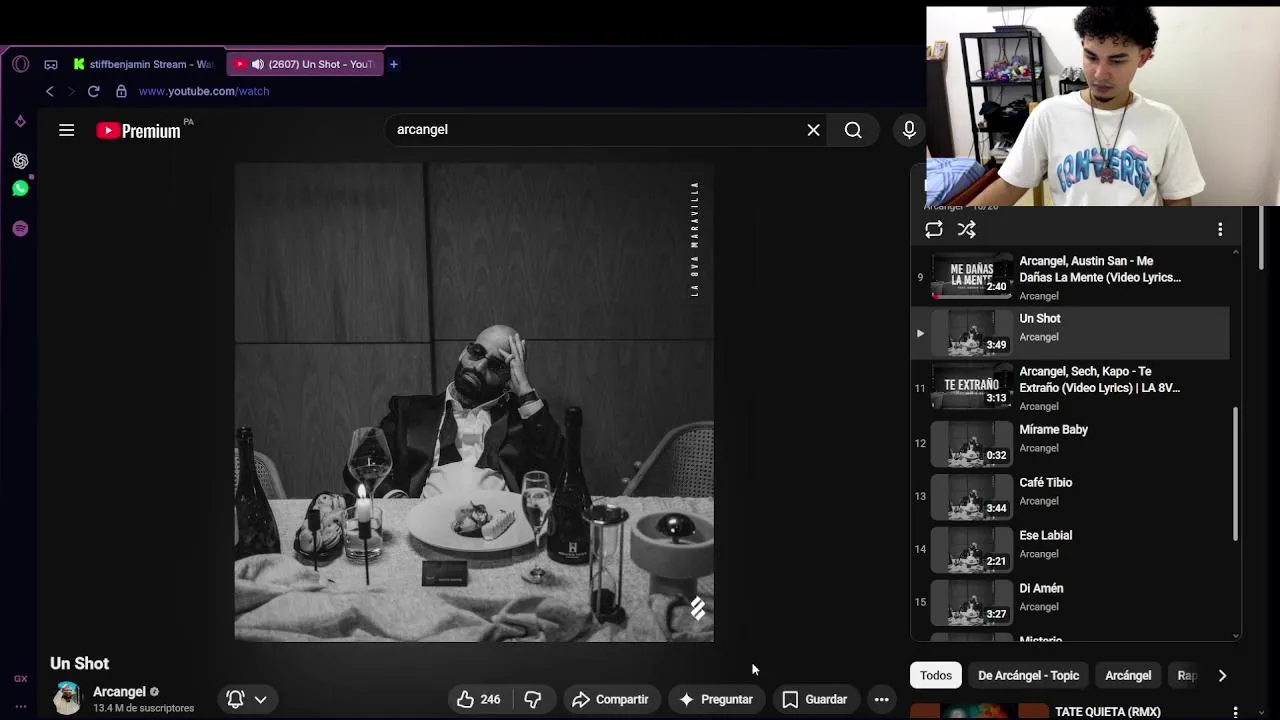Screen dimensions: 1280x720
Task: Open notification bell dropdown for Arcangel
Action: point(247,700)
